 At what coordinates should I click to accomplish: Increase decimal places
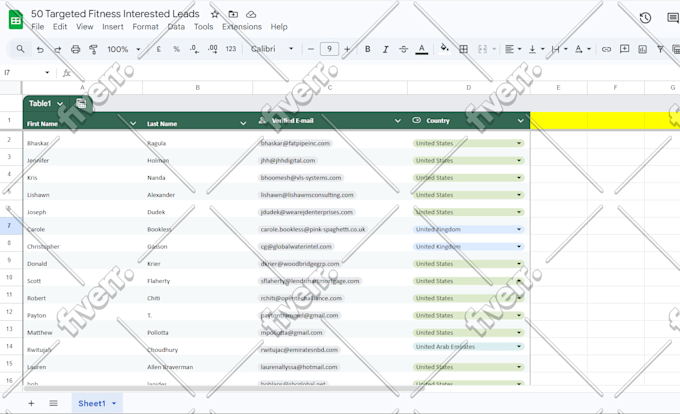pyautogui.click(x=212, y=49)
